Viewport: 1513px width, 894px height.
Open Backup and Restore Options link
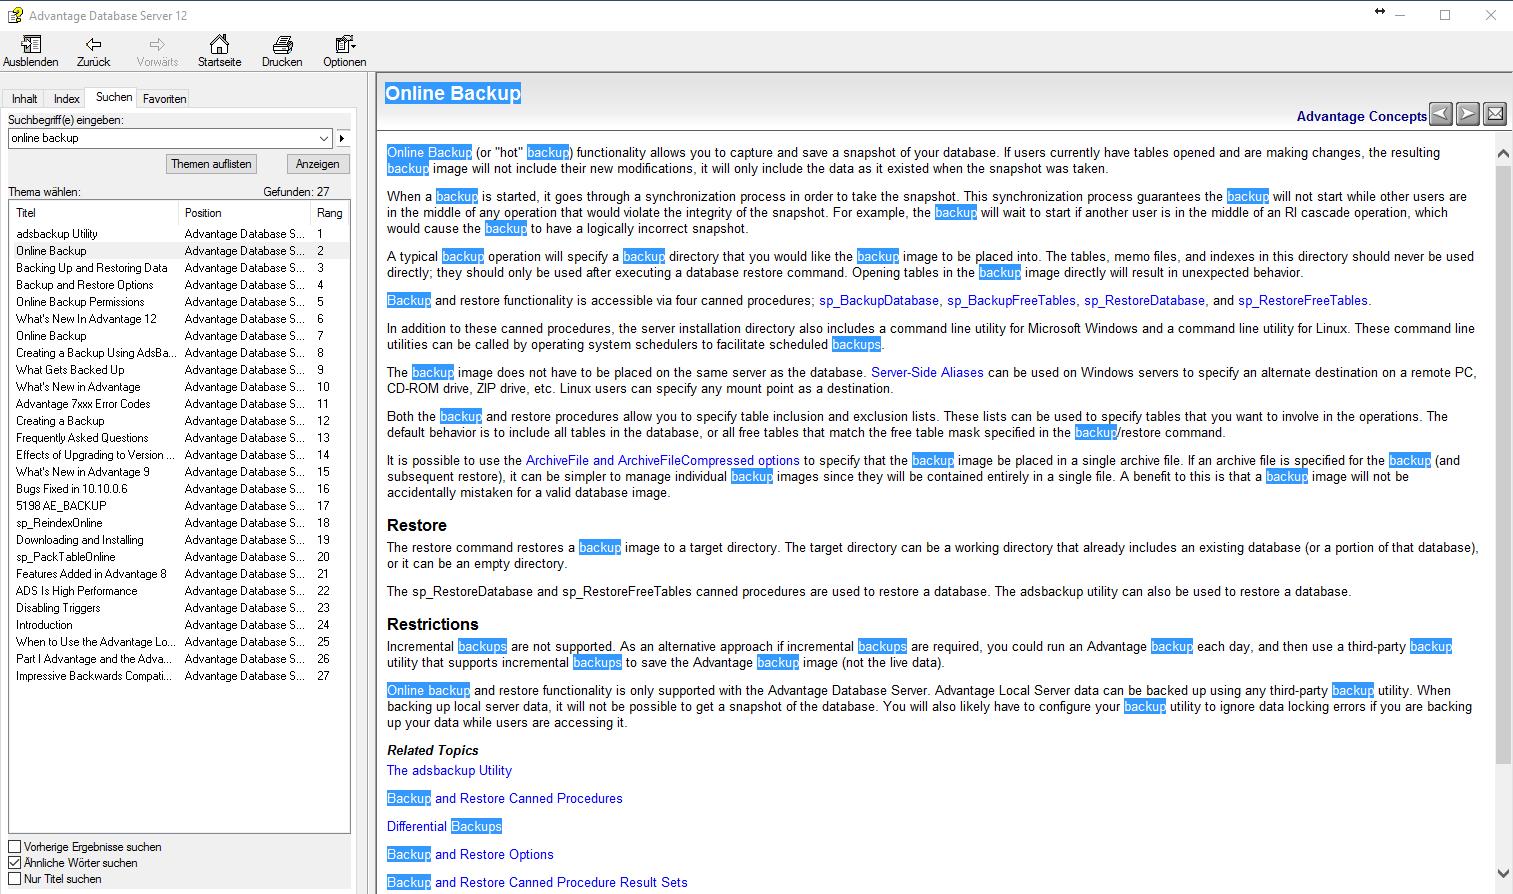[470, 855]
